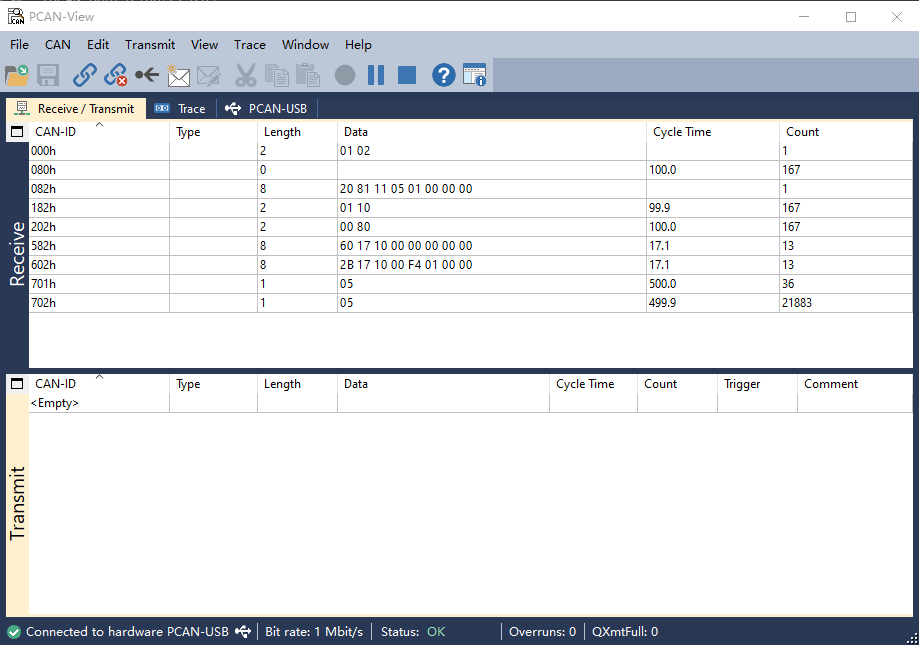Click the Open file toolbar icon
This screenshot has height=645, width=919.
17,75
